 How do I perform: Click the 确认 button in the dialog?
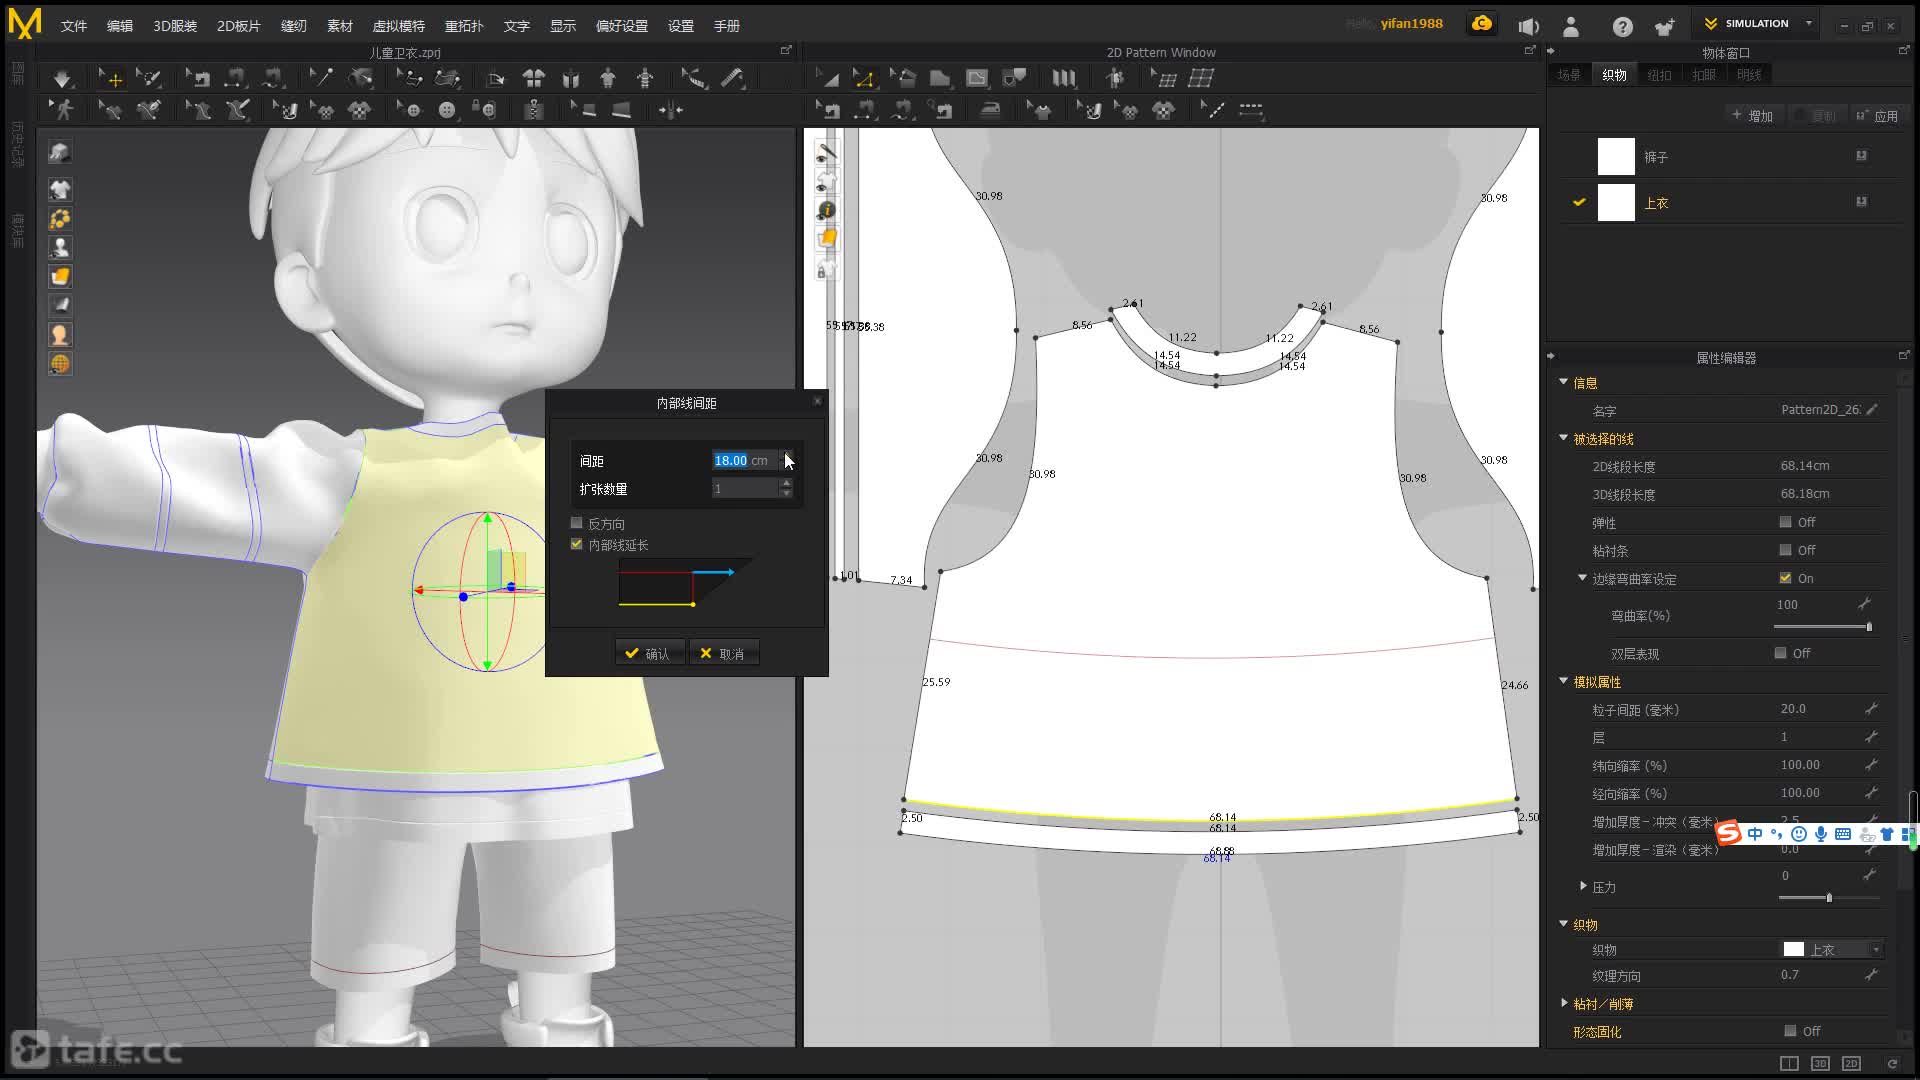point(650,653)
